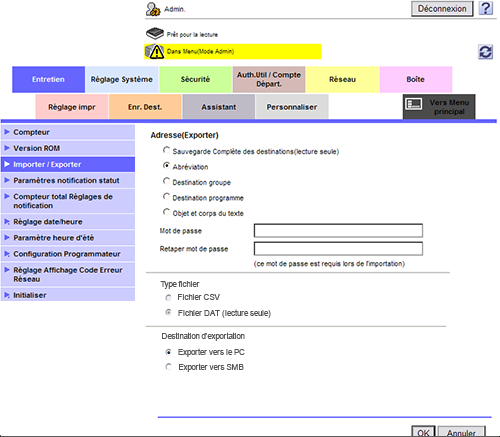Click the arrow beside Importer / Exporter
The width and height of the screenshot is (500, 437).
click(7, 164)
